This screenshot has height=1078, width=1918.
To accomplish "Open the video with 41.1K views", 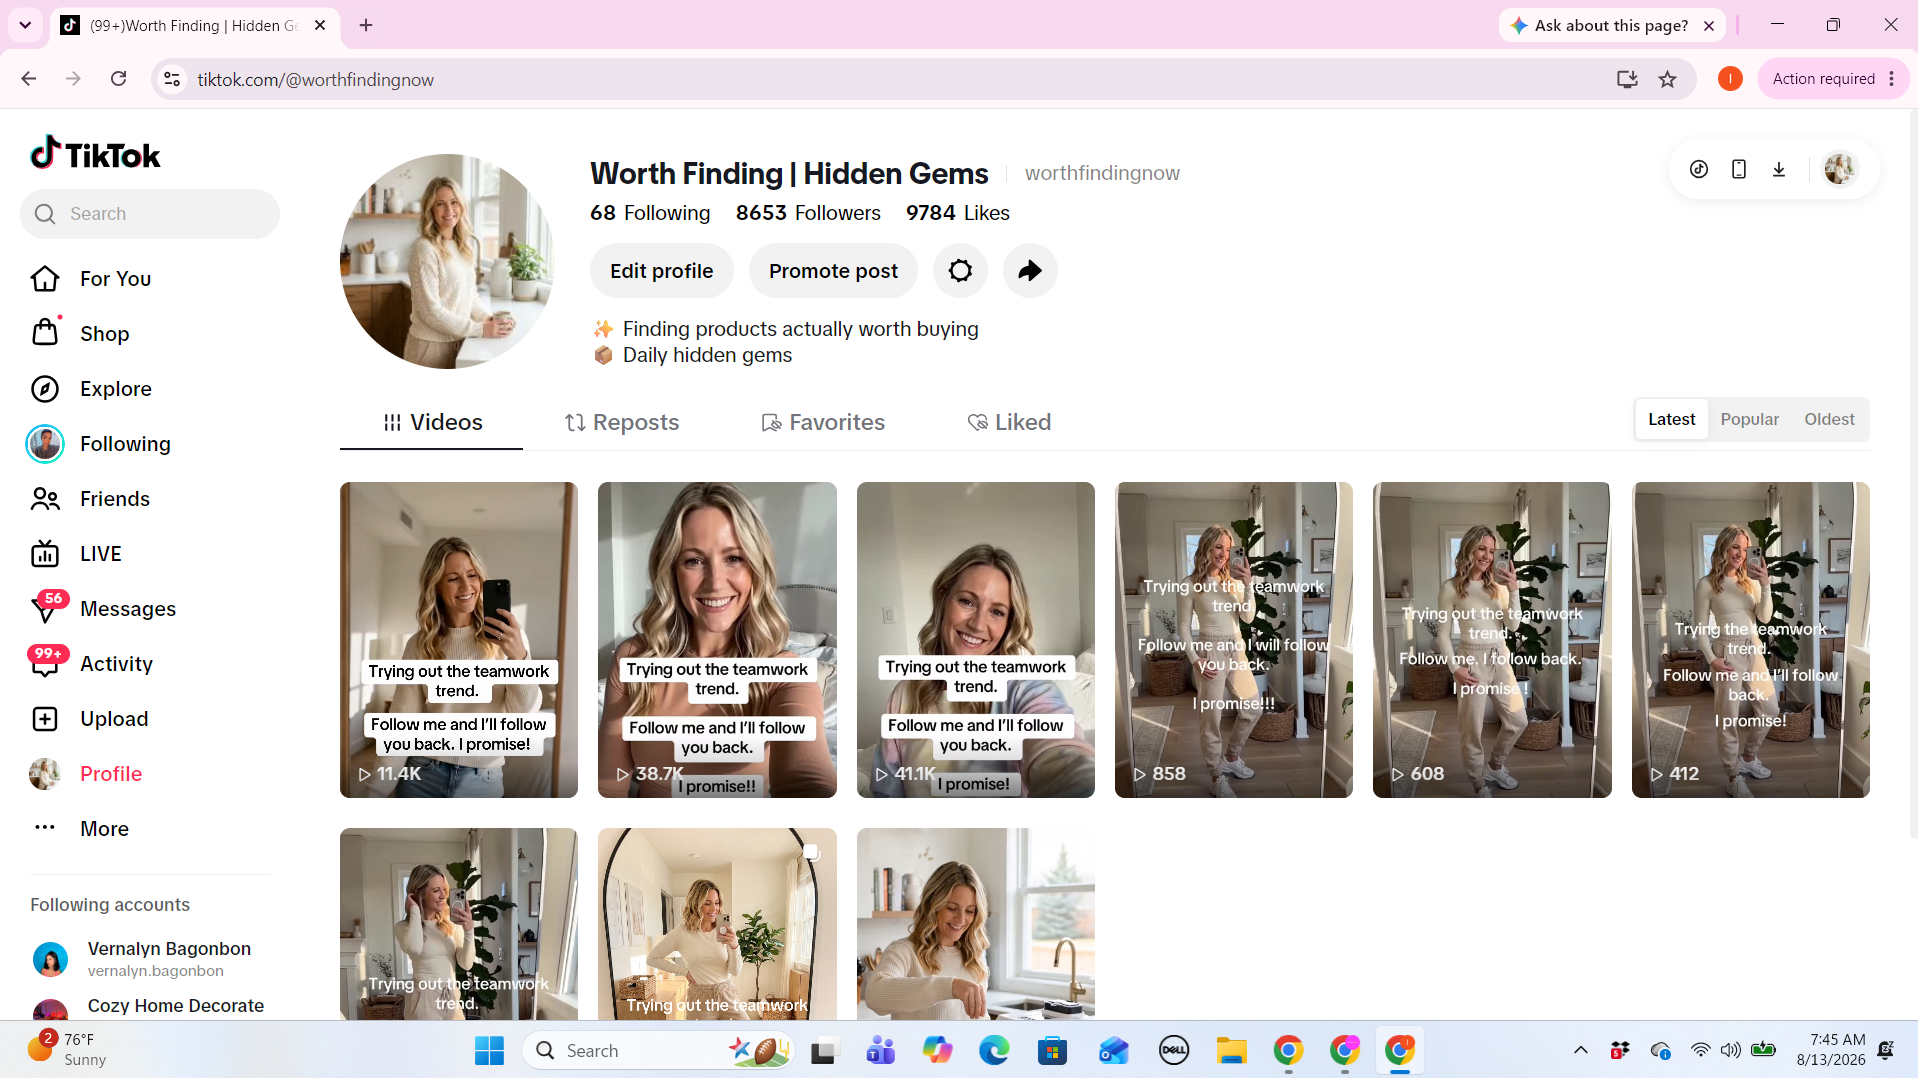I will pos(975,640).
